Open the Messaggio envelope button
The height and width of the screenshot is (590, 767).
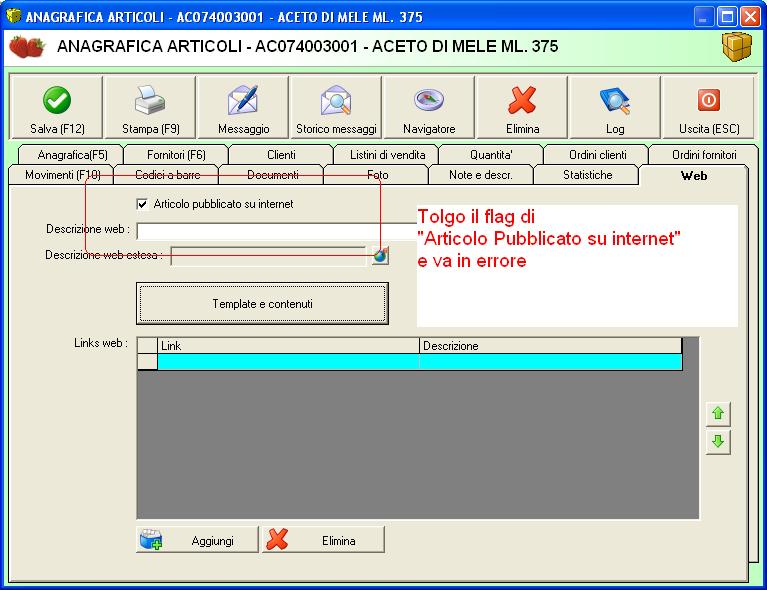(243, 107)
